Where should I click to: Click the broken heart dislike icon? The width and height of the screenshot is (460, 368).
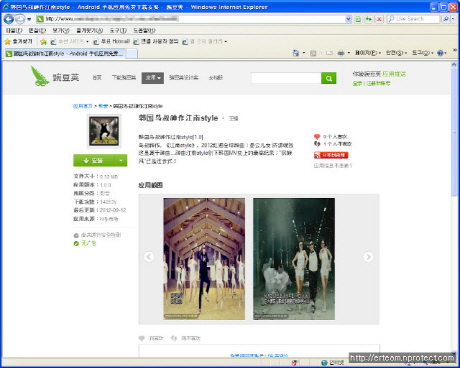[x=317, y=144]
